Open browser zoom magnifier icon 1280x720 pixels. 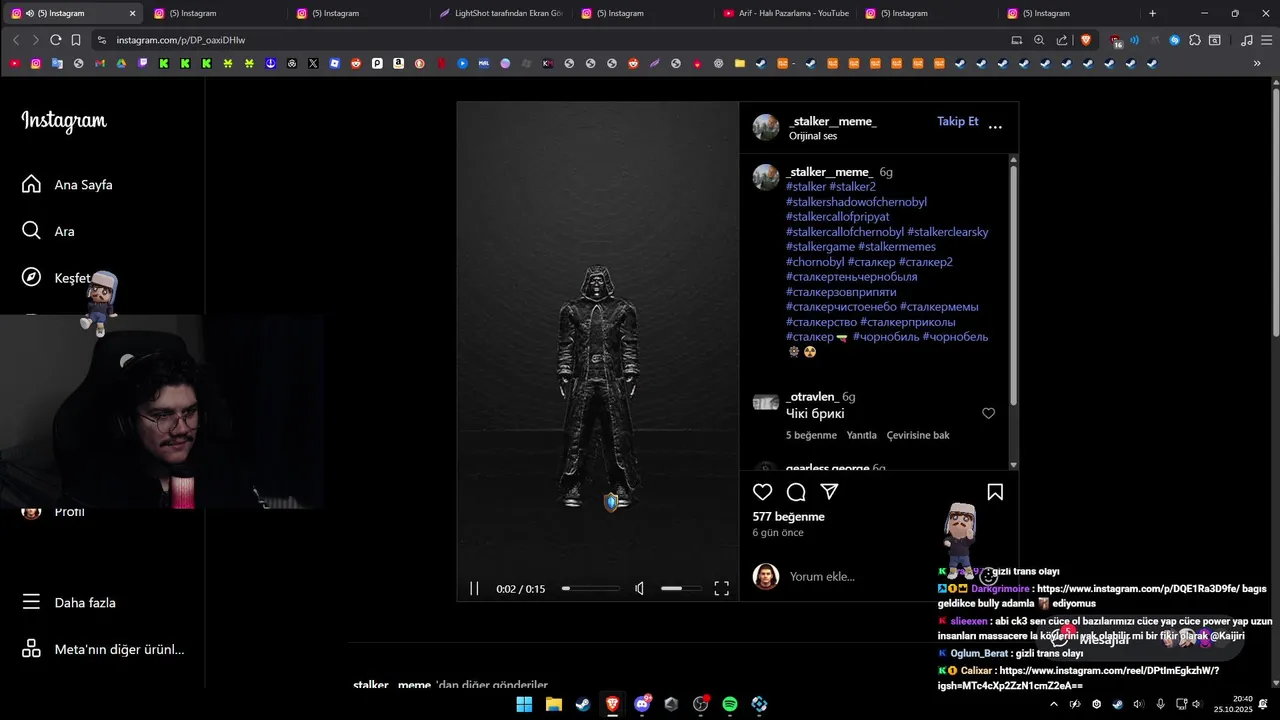click(x=1039, y=40)
